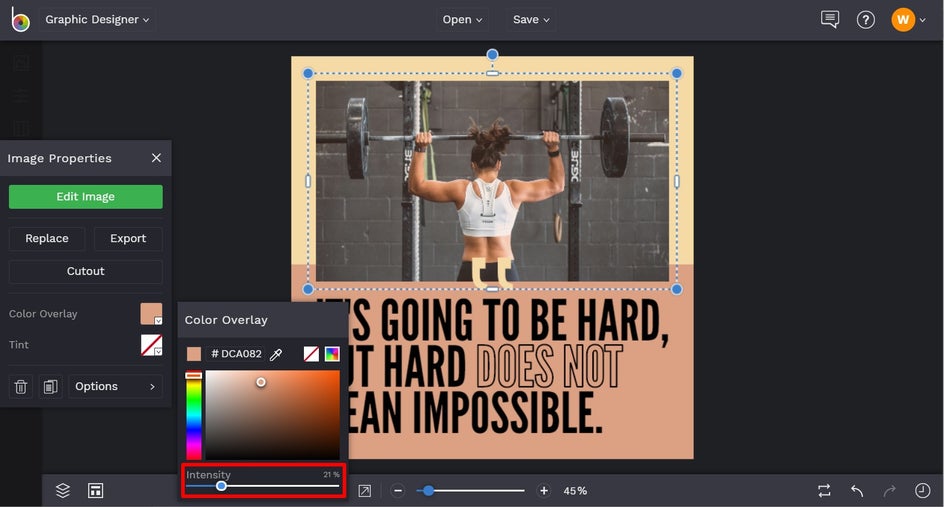The height and width of the screenshot is (507, 944).
Task: Open the Save menu
Action: [531, 19]
